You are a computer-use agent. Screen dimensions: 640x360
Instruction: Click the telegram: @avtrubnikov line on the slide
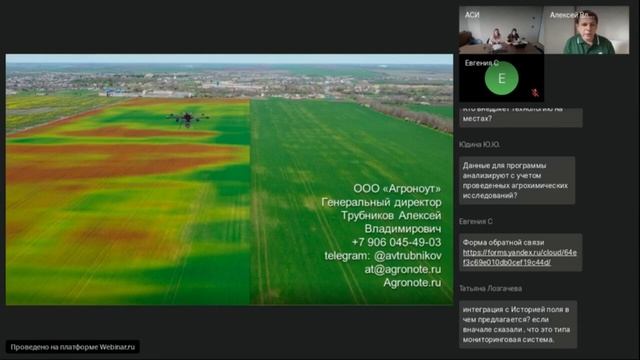[x=383, y=256]
